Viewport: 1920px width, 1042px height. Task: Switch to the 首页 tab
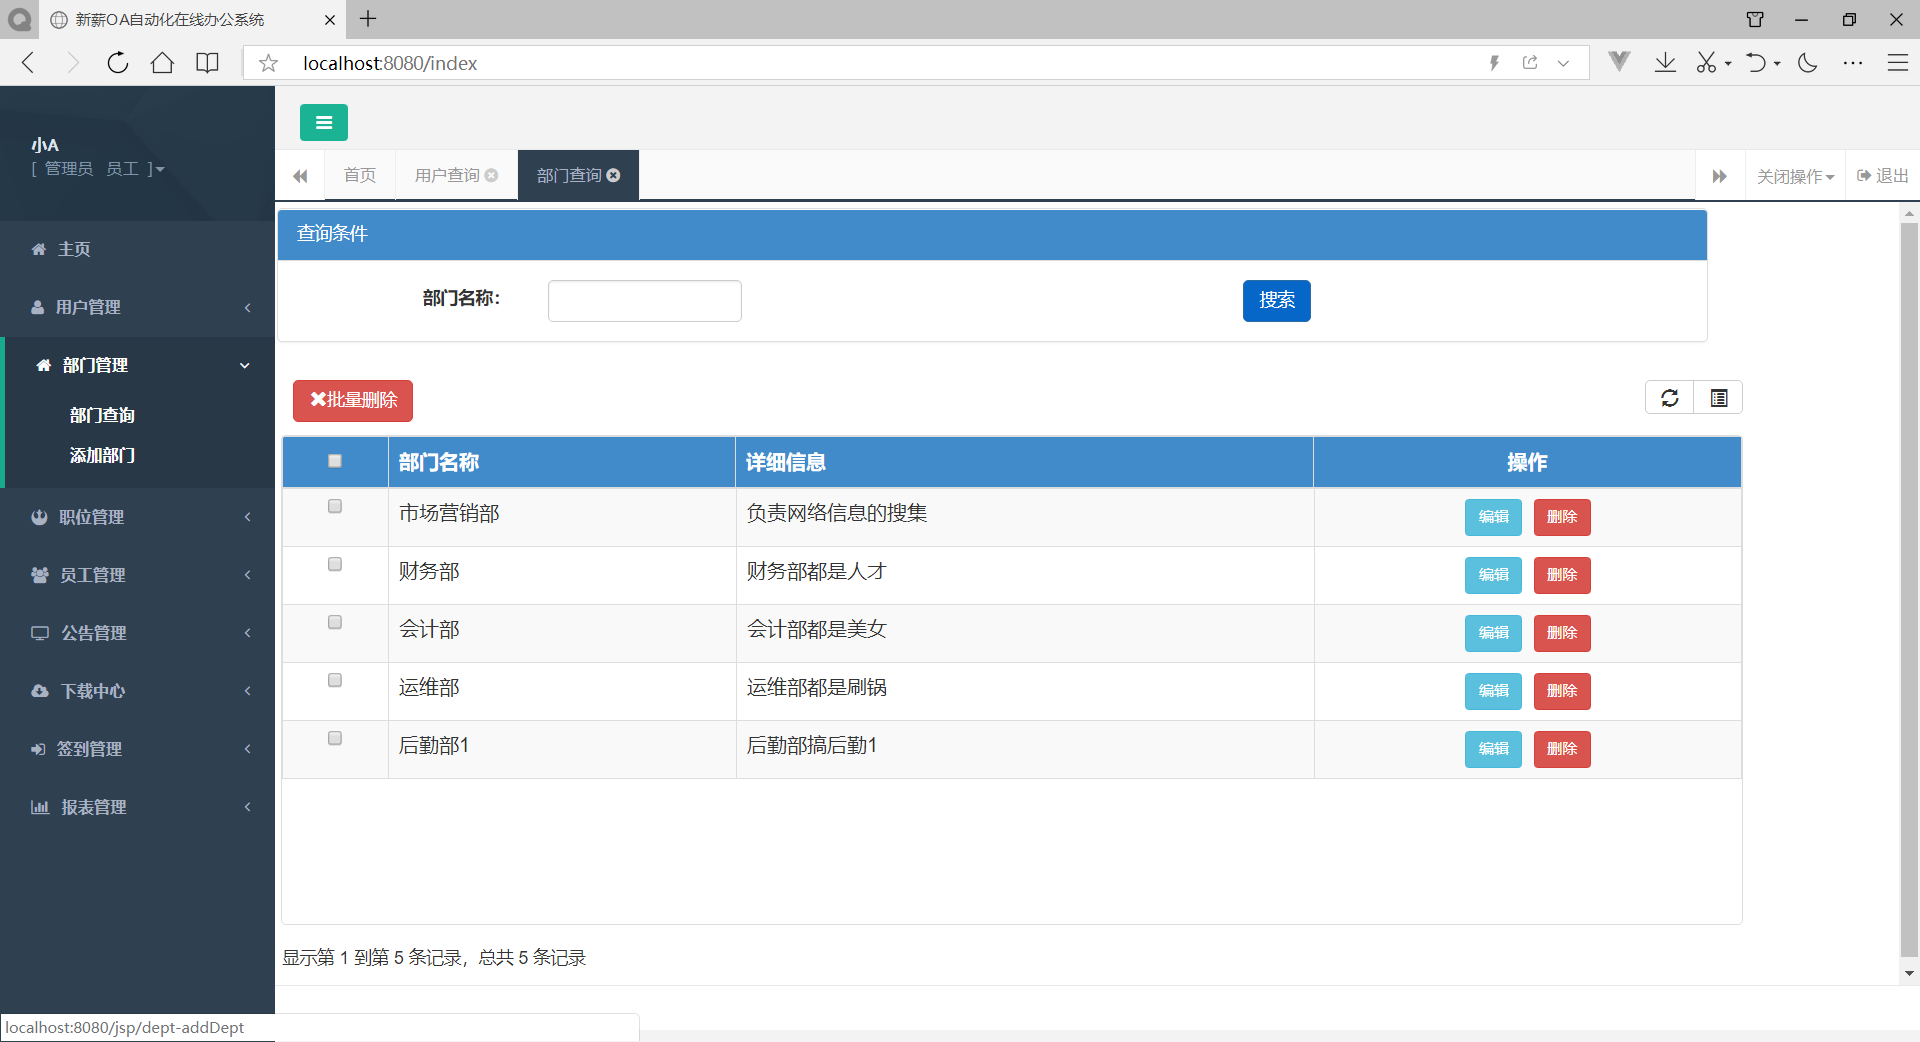pyautogui.click(x=359, y=175)
